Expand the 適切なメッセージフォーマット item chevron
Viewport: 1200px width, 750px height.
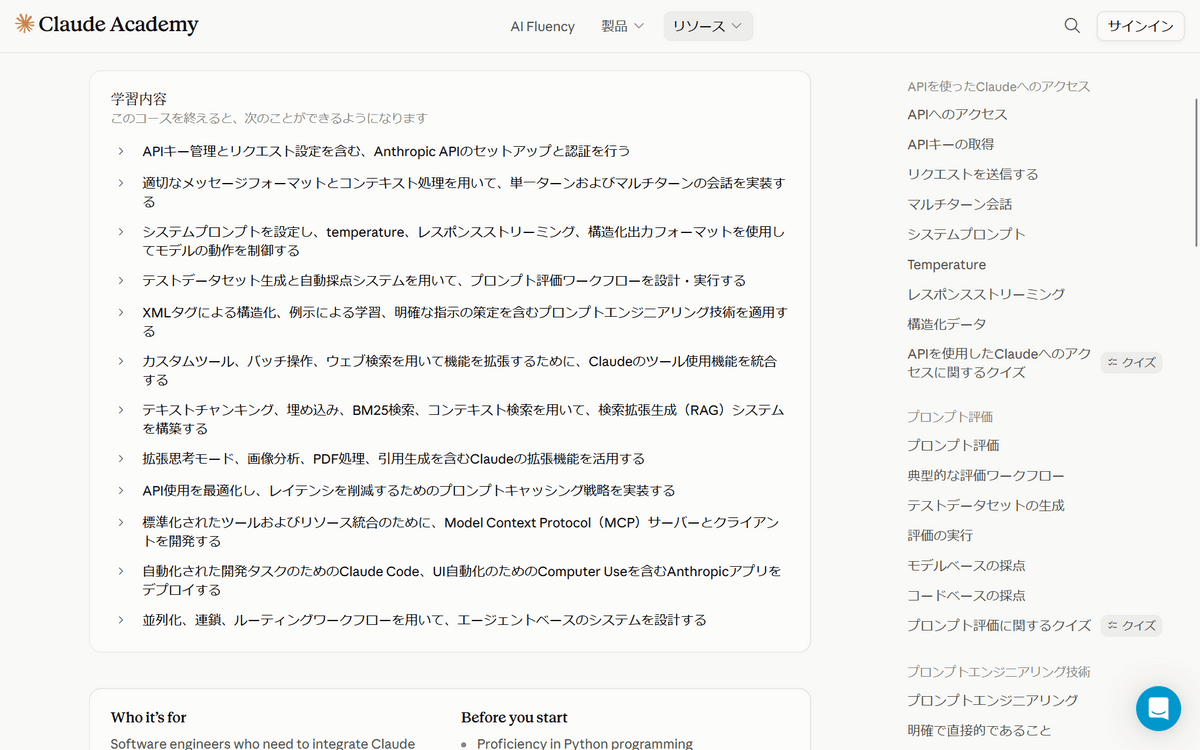[120, 183]
